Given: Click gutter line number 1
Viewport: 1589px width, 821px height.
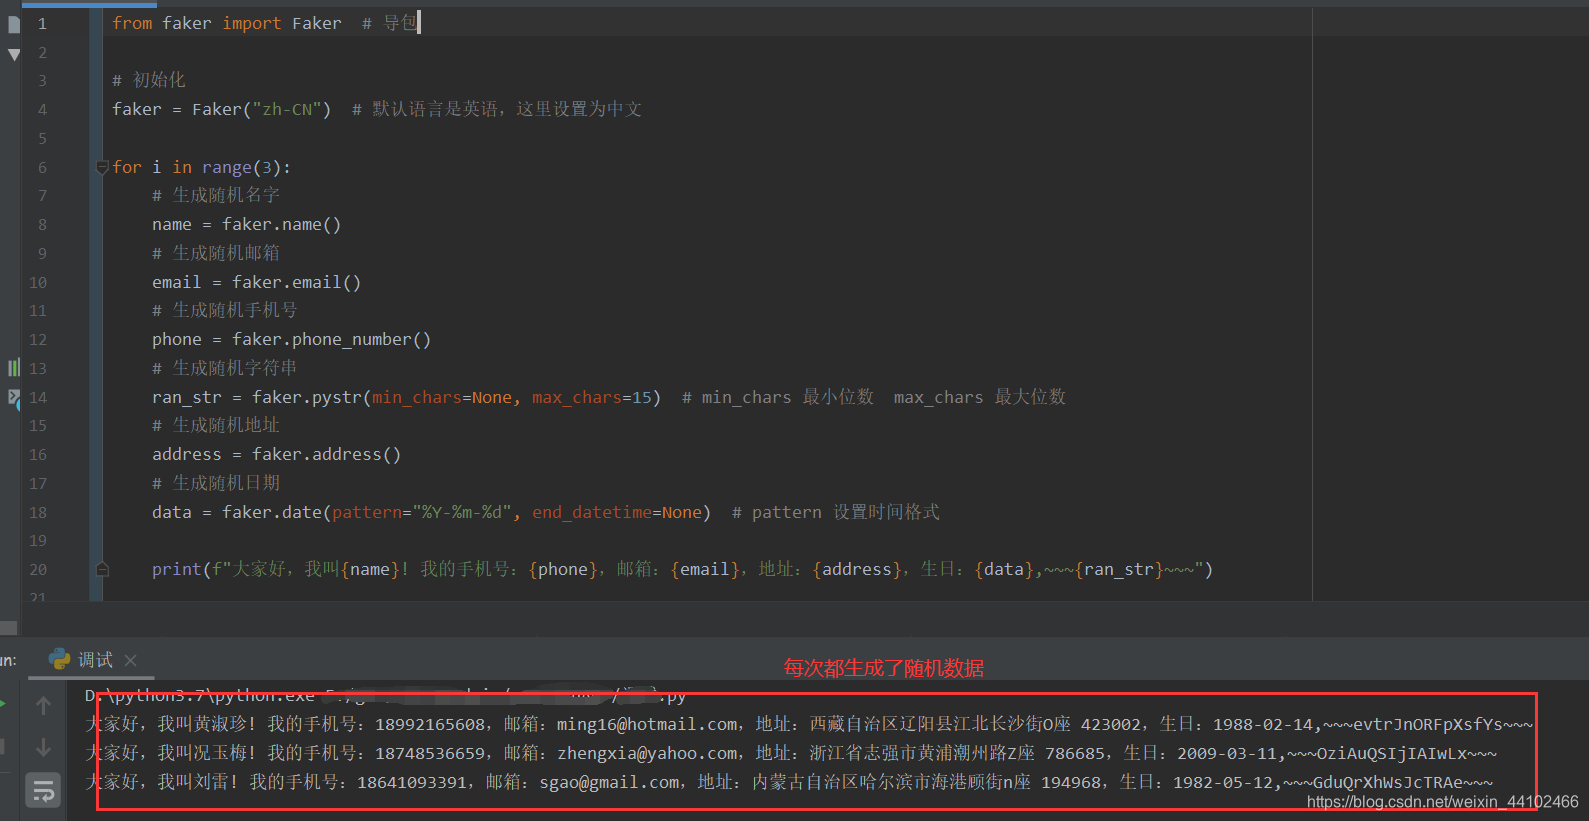Looking at the screenshot, I should [42, 23].
